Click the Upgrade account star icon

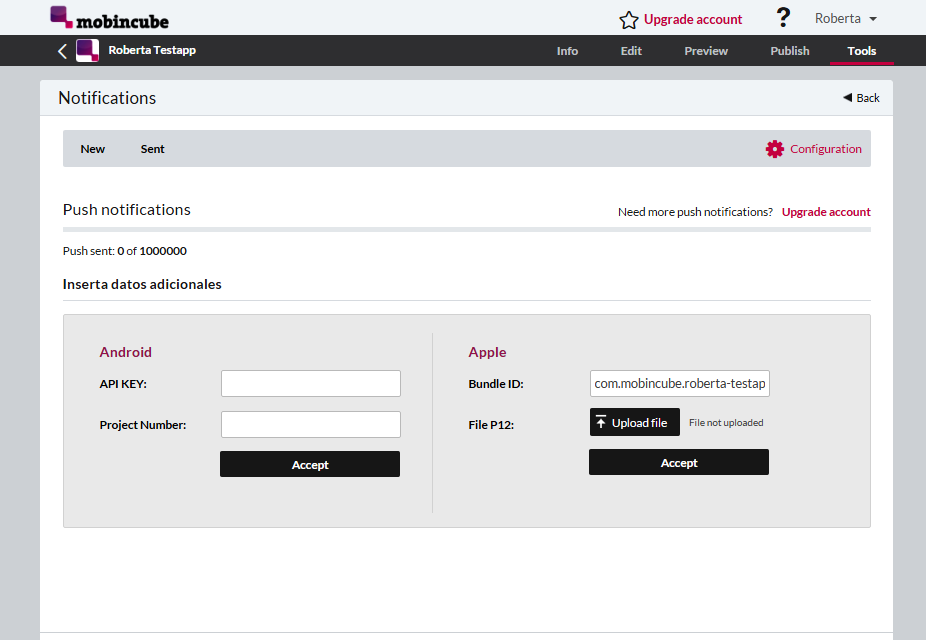pos(628,20)
